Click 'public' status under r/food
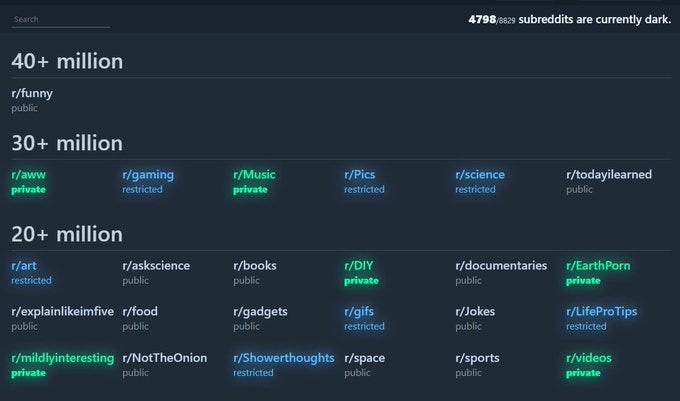680x401 pixels. coord(135,327)
